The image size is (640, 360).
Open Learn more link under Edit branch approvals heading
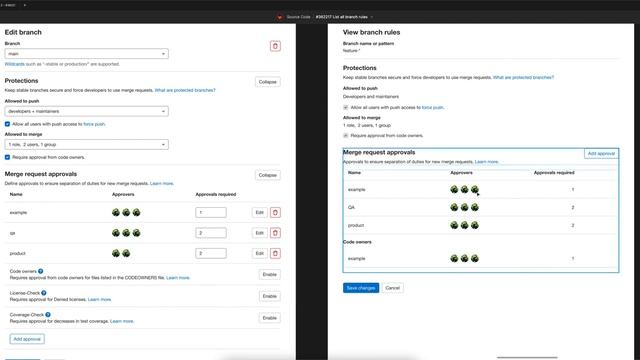[162, 184]
